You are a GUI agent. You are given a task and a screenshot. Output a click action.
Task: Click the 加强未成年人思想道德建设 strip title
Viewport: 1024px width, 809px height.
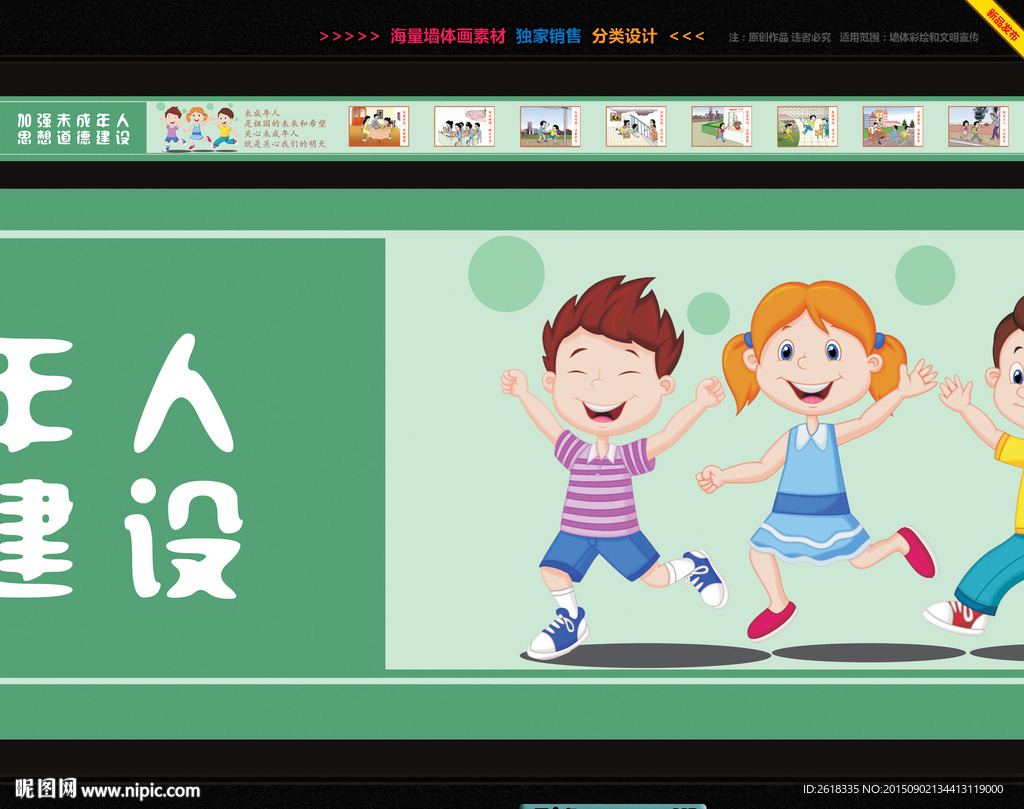[73, 129]
